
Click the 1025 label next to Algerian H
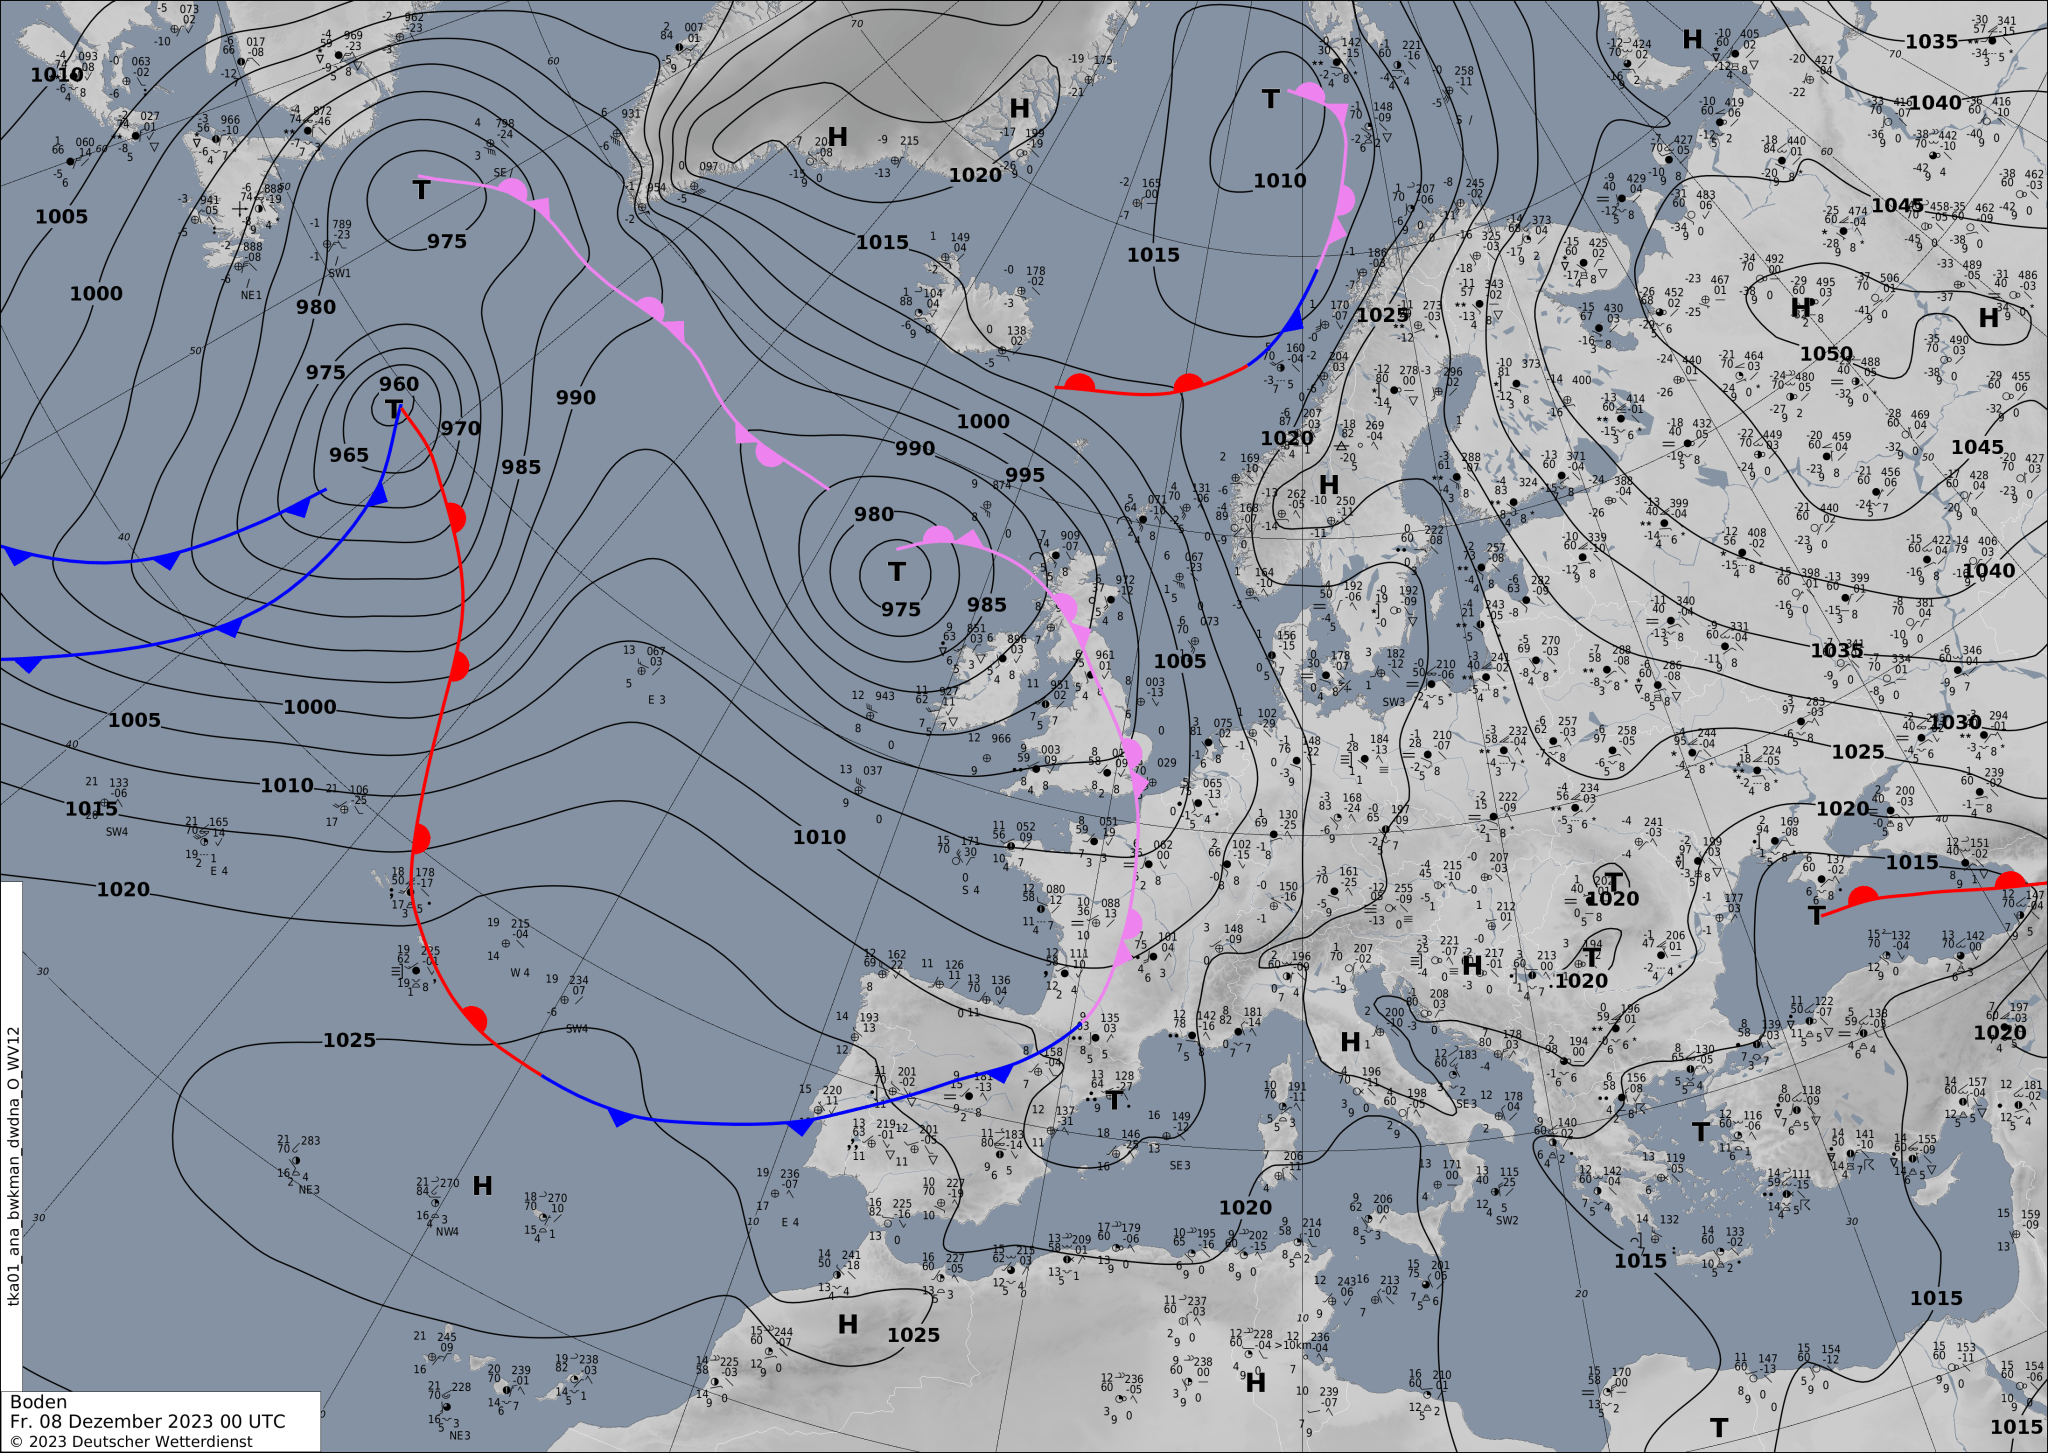913,1335
